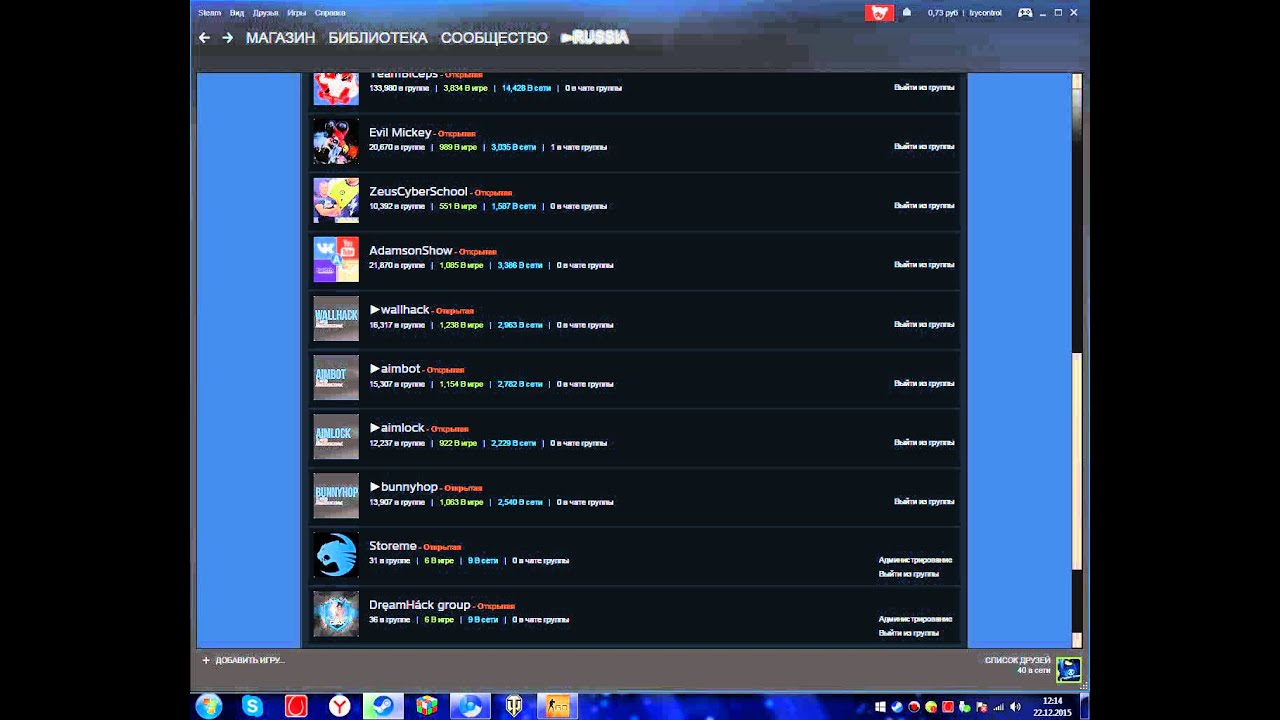
Task: Click '1 в чате группы' for Evil Mickey
Action: [x=579, y=147]
